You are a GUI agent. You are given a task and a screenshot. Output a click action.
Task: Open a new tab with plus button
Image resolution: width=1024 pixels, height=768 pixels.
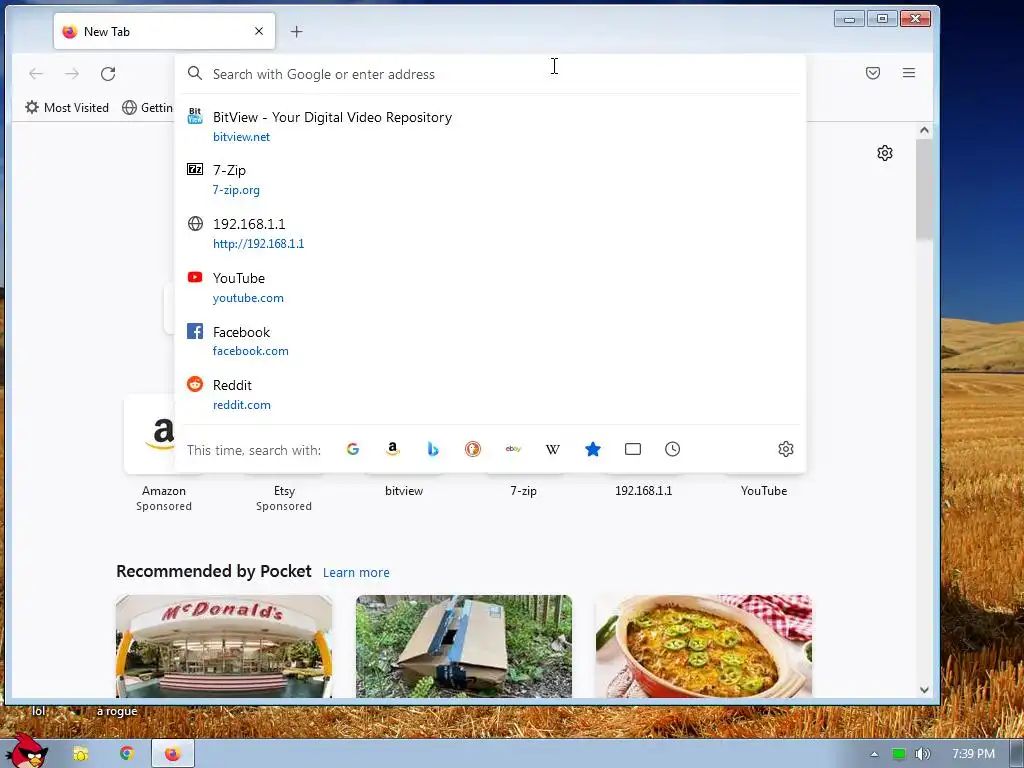[x=296, y=31]
